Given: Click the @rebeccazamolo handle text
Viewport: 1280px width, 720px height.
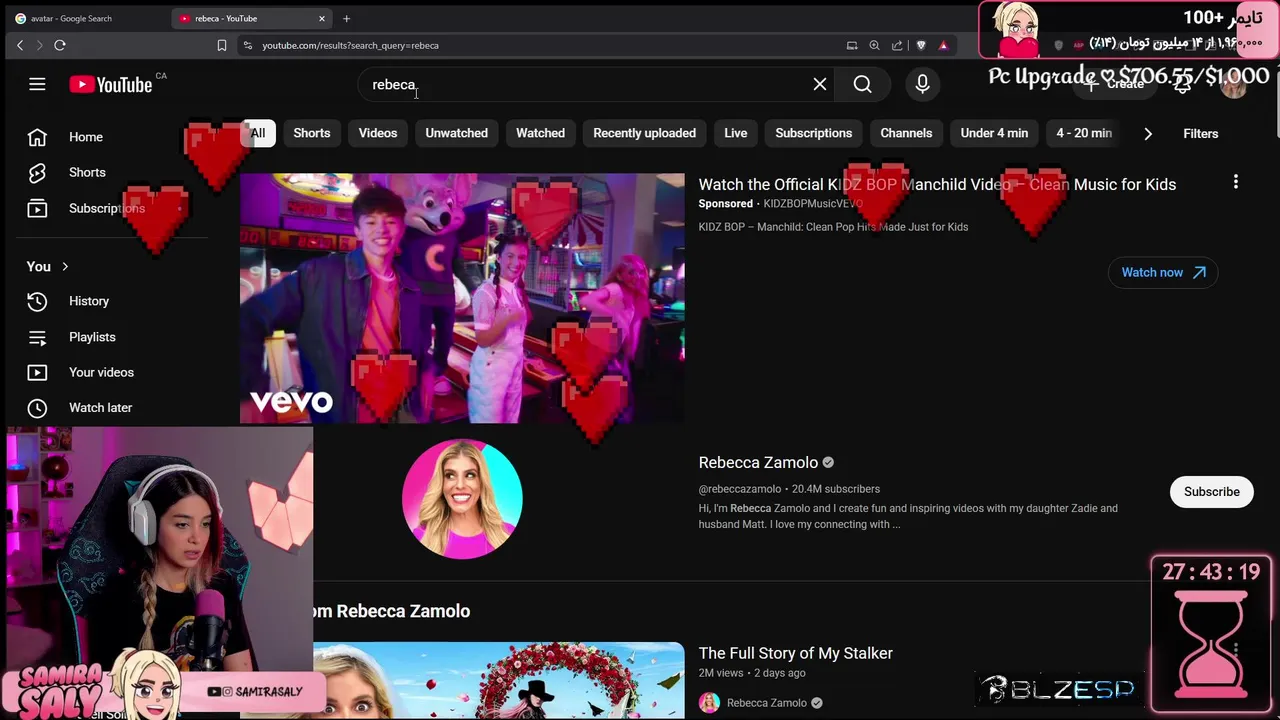Looking at the screenshot, I should pyautogui.click(x=739, y=489).
